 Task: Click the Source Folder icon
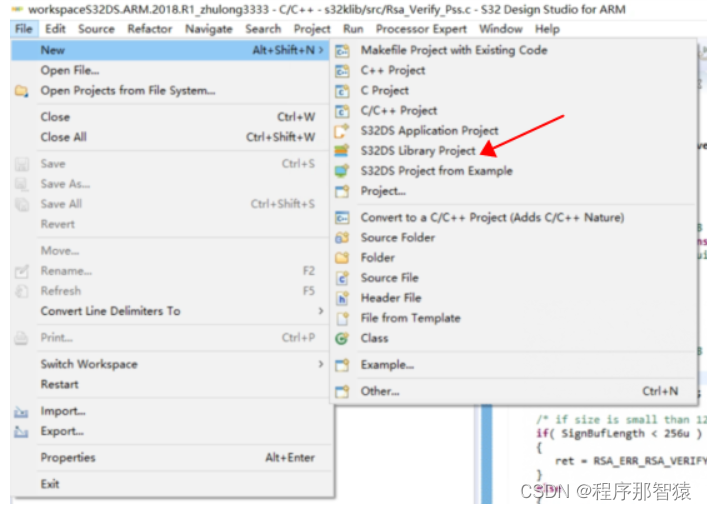(x=342, y=238)
